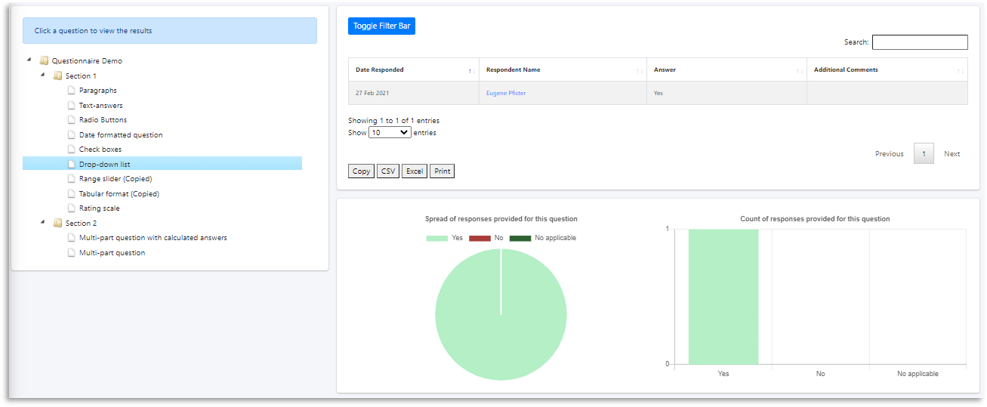The width and height of the screenshot is (987, 407).
Task: Collapse the Section 1 tree node
Action: click(43, 76)
